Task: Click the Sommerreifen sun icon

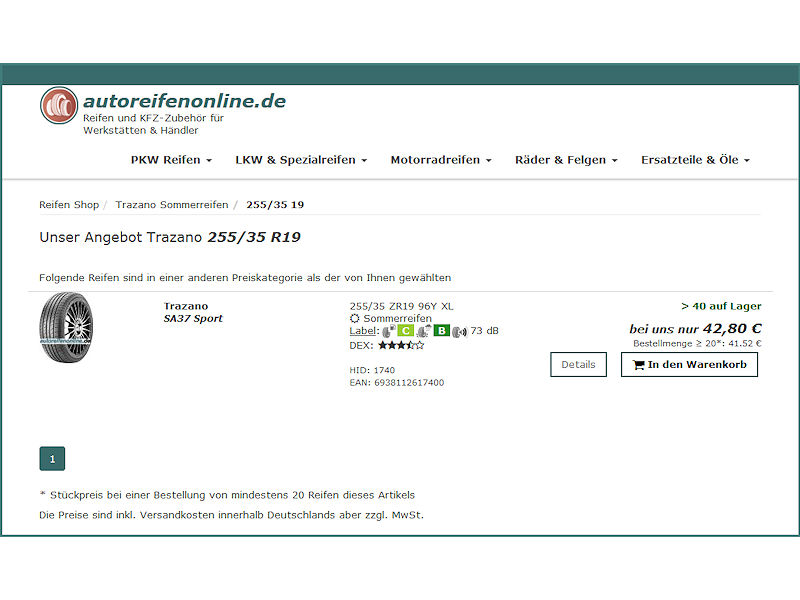Action: pyautogui.click(x=355, y=318)
